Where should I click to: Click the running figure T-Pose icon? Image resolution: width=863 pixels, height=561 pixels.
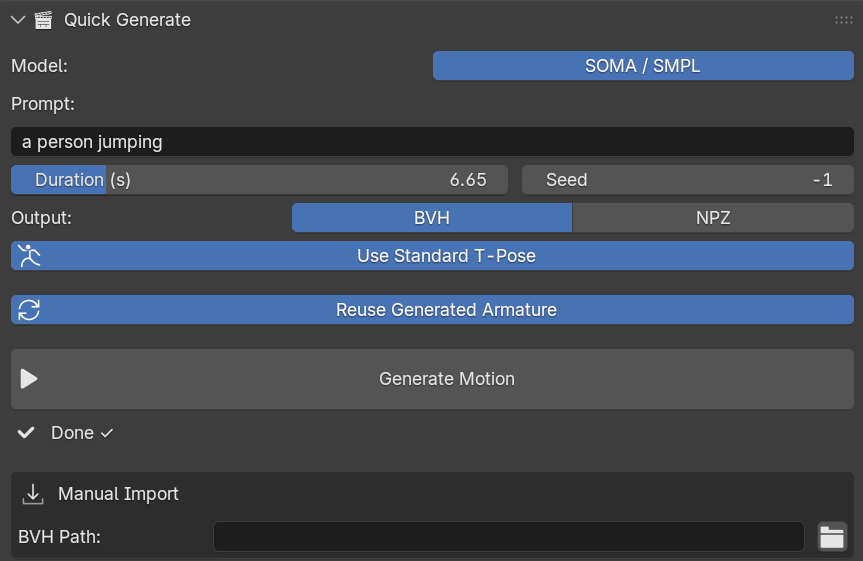(29, 255)
